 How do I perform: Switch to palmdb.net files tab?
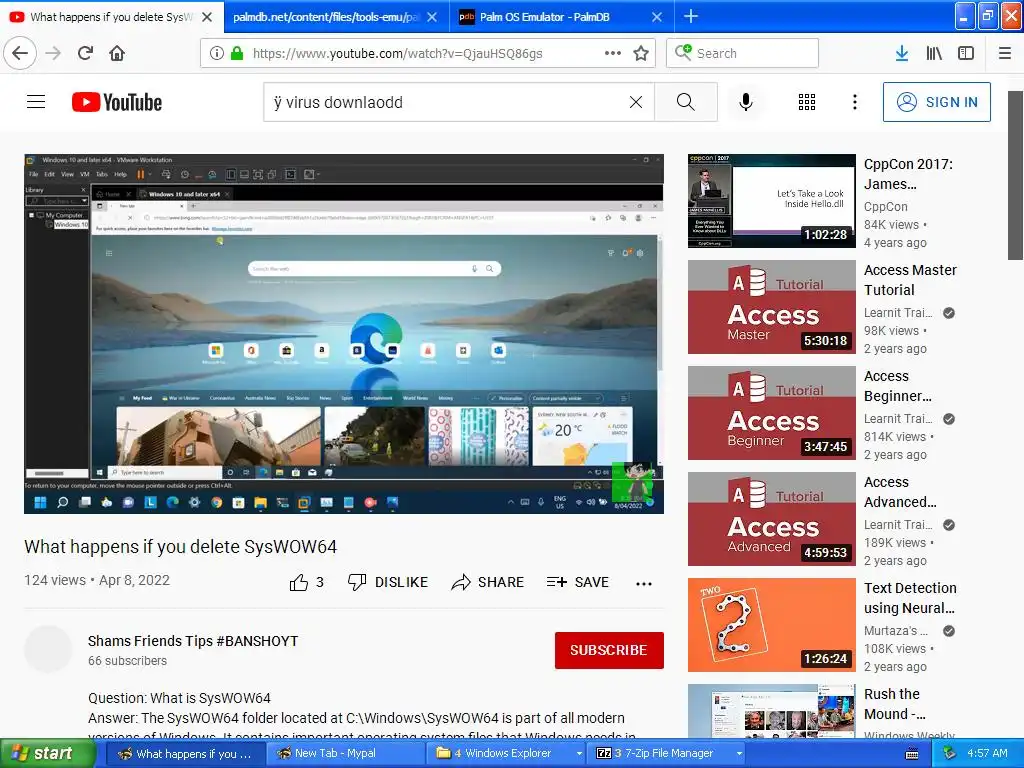point(325,17)
